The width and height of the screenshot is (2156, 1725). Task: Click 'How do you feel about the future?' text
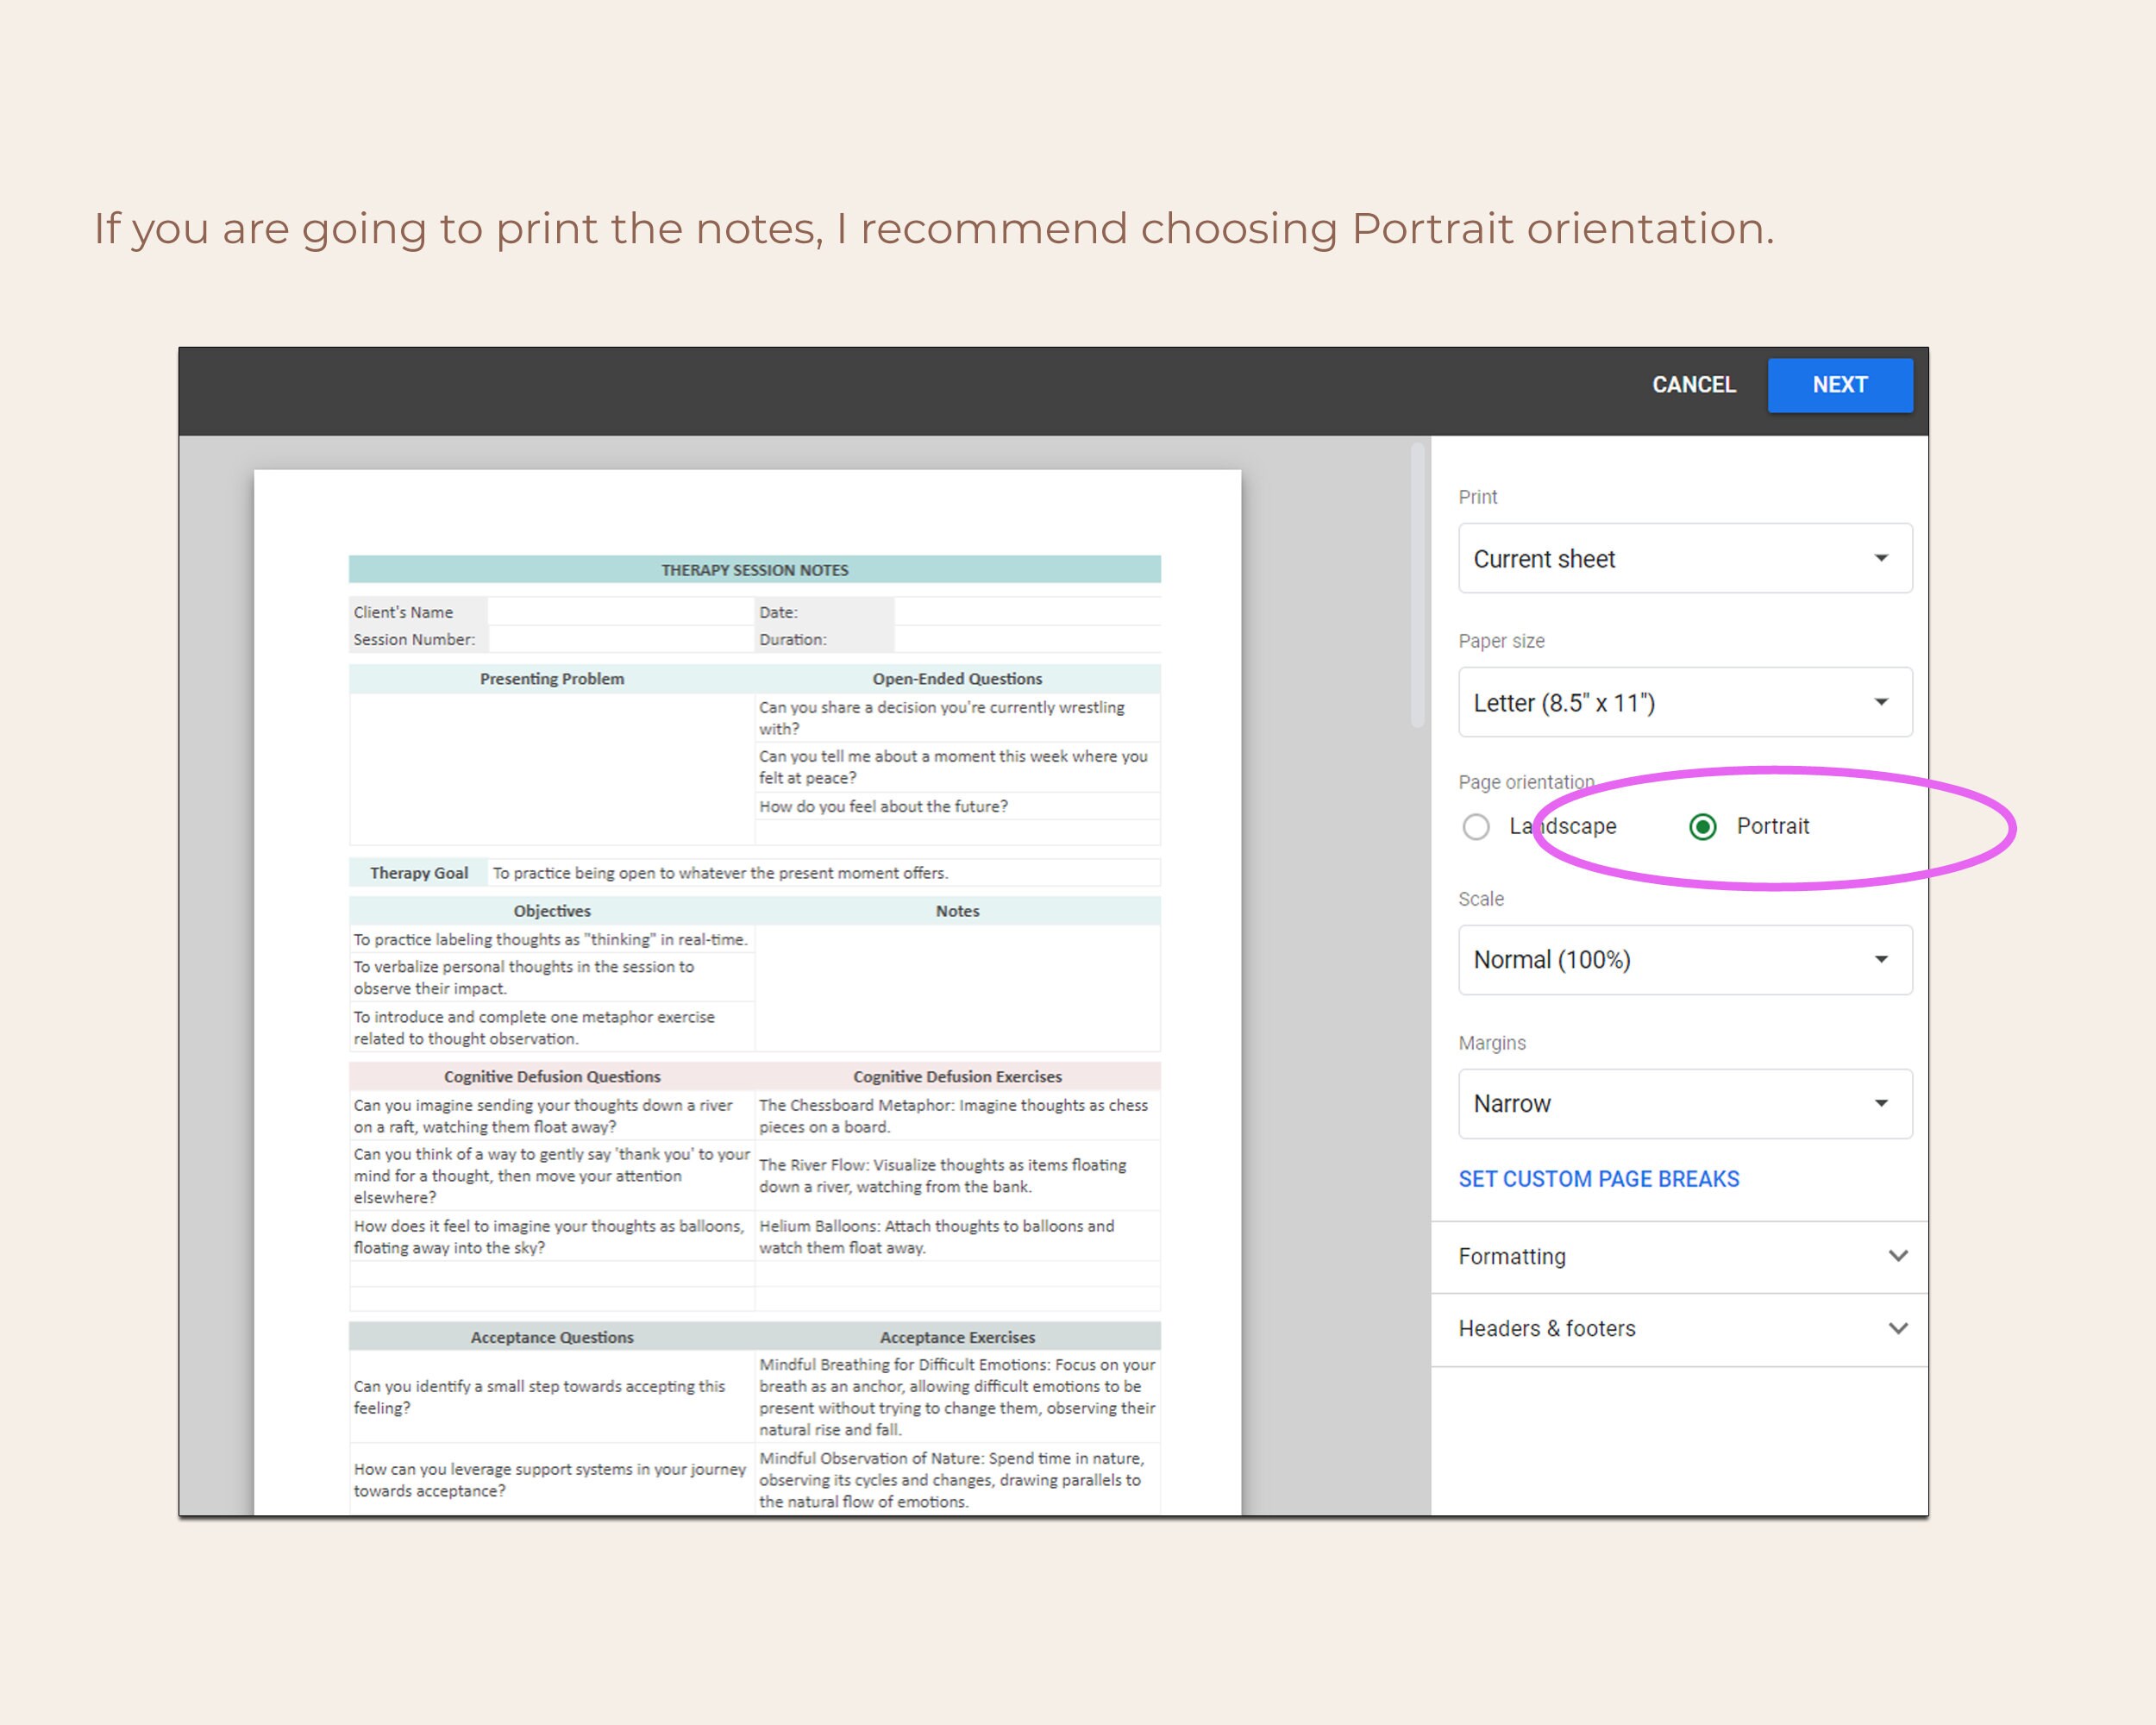coord(883,806)
